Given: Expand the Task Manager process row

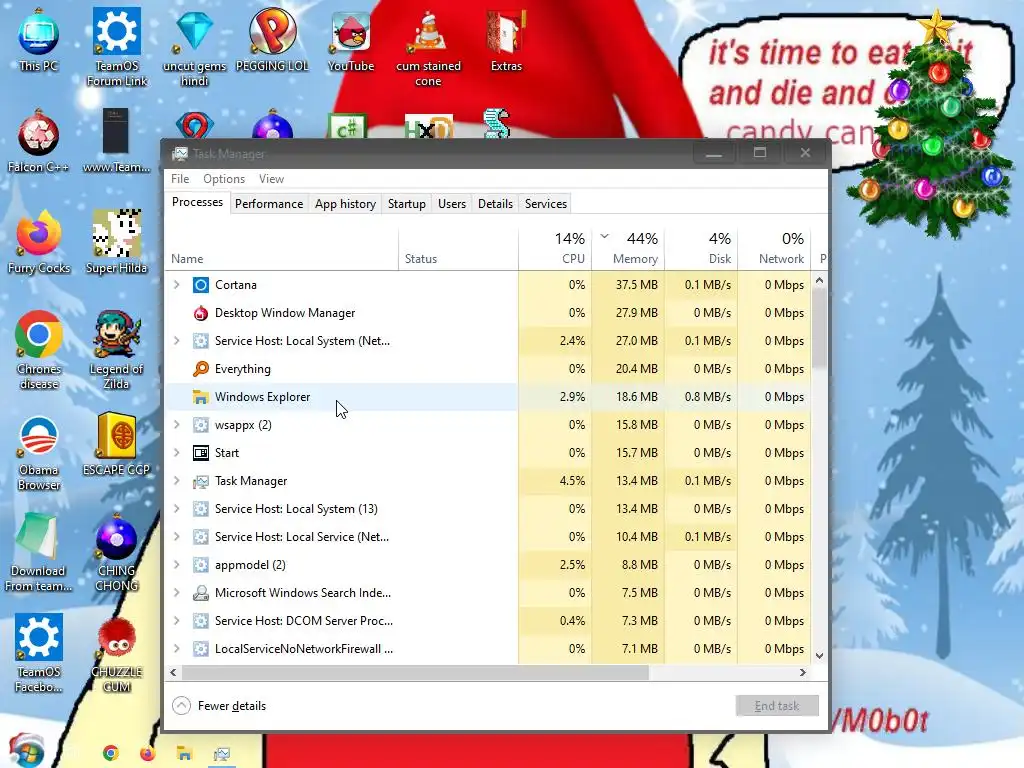Looking at the screenshot, I should (x=176, y=481).
